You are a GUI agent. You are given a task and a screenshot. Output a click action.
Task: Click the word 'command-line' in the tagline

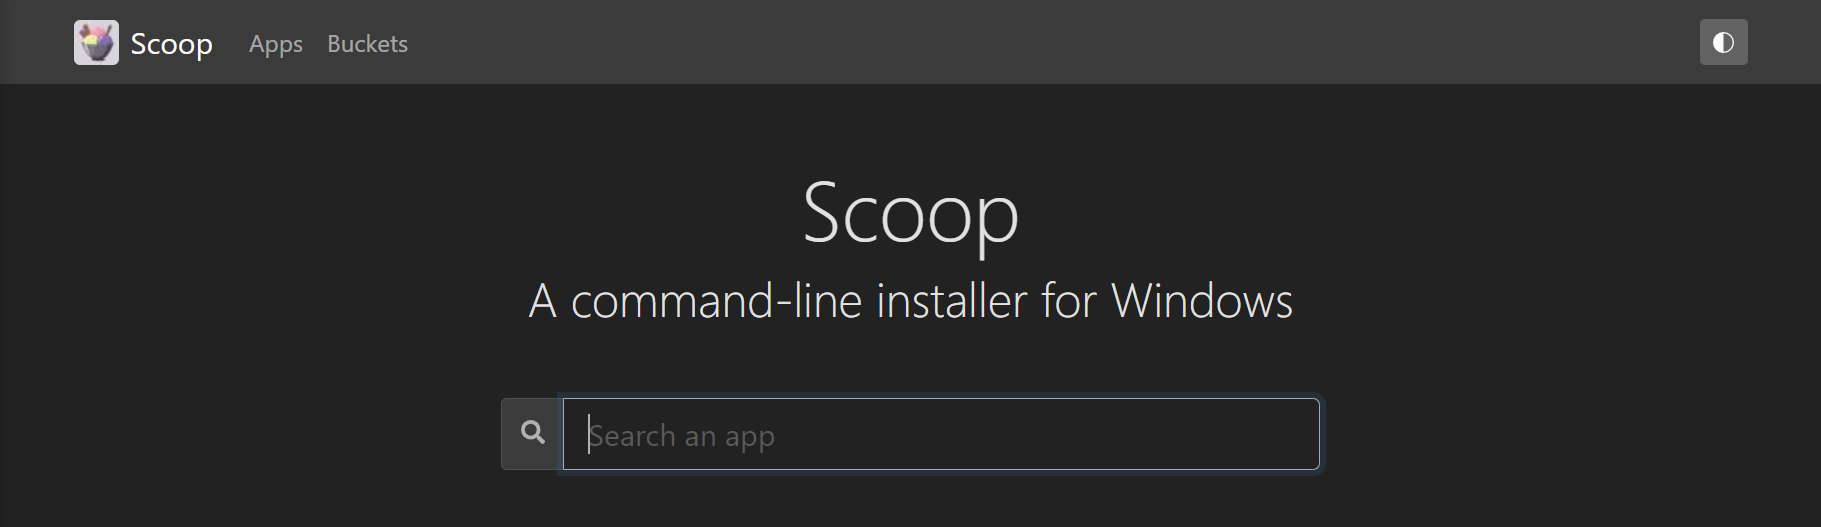[716, 301]
